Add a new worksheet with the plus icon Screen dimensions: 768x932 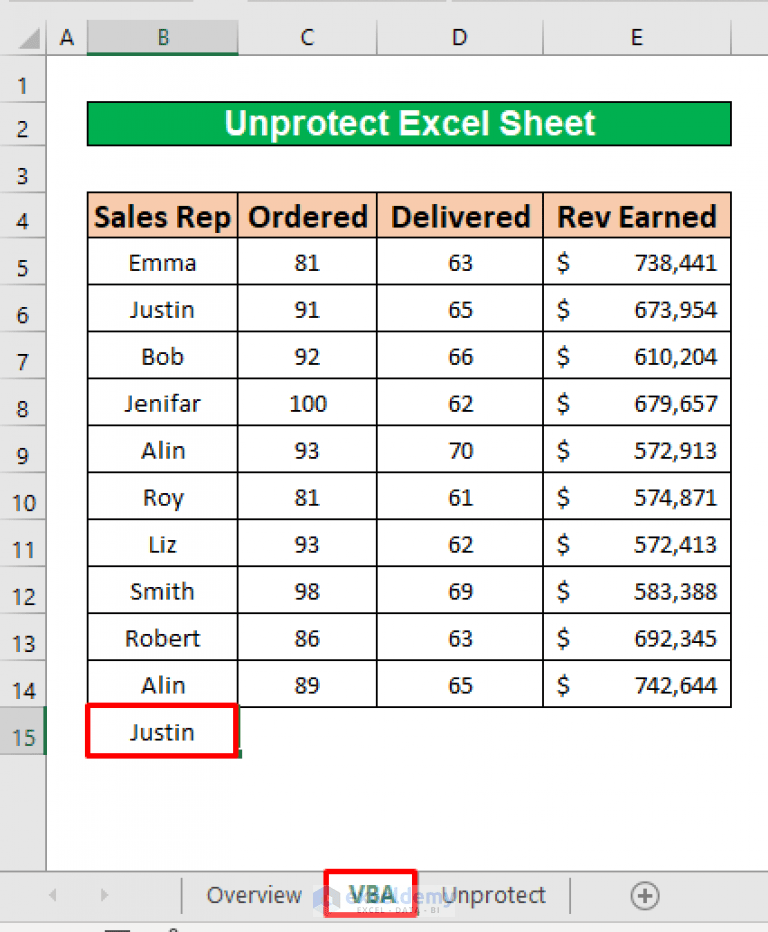(x=644, y=896)
